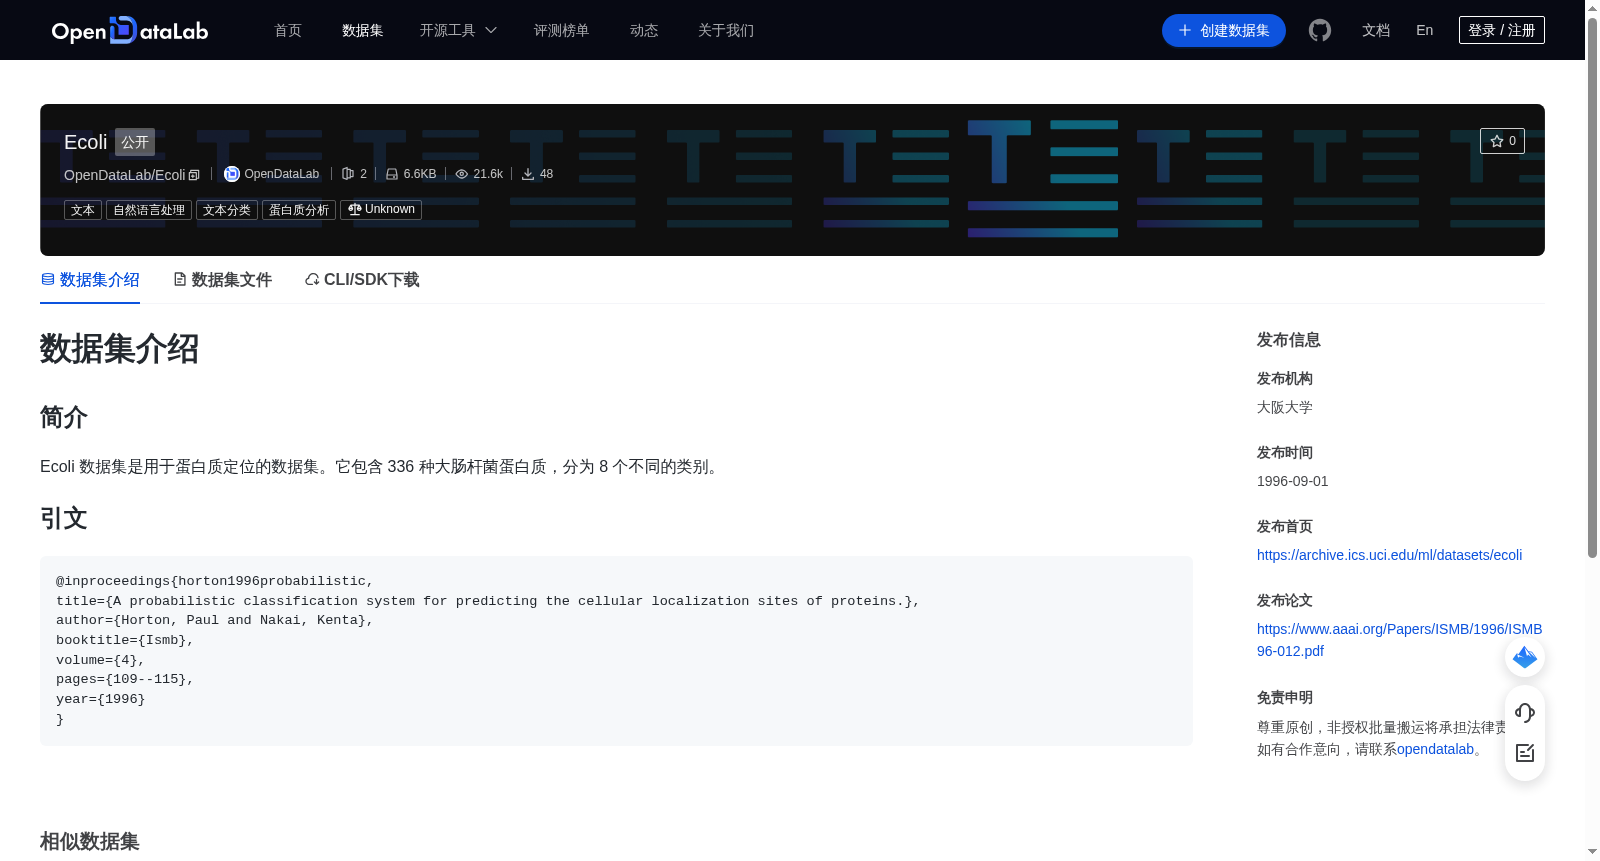Click the 文本分类 tag
1600x861 pixels.
(227, 210)
